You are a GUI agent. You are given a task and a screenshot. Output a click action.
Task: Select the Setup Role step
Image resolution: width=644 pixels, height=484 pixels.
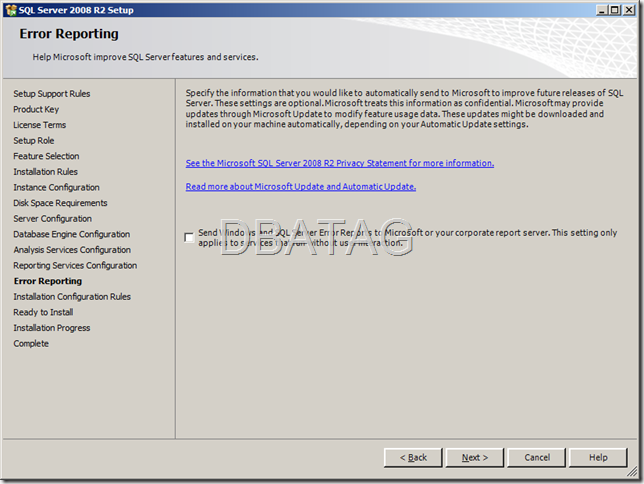[34, 141]
